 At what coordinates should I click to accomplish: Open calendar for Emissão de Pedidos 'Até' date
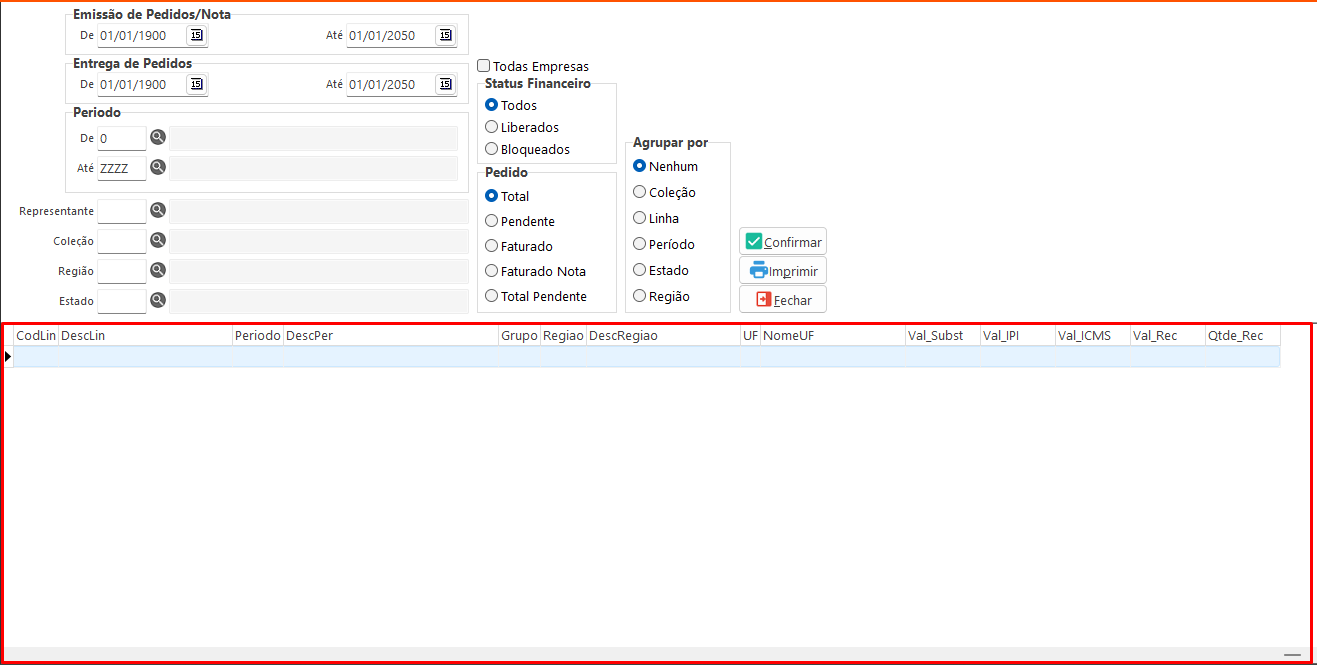click(x=445, y=36)
